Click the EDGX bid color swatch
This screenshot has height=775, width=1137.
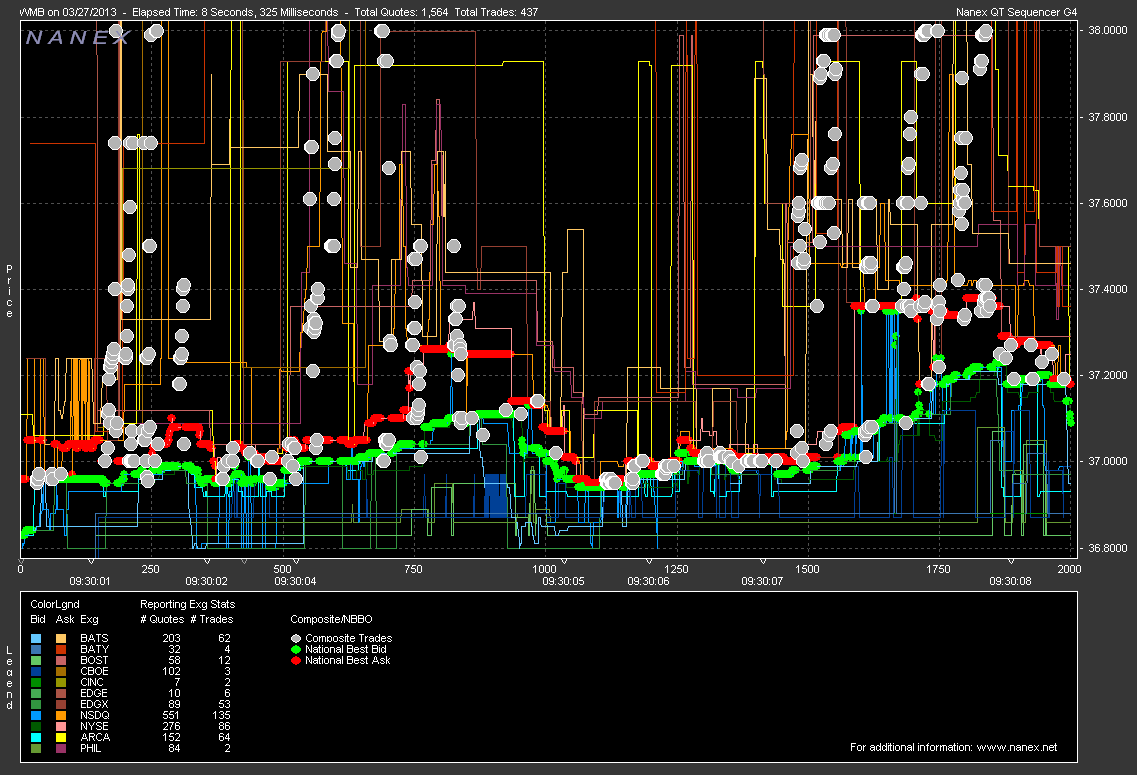click(36, 705)
